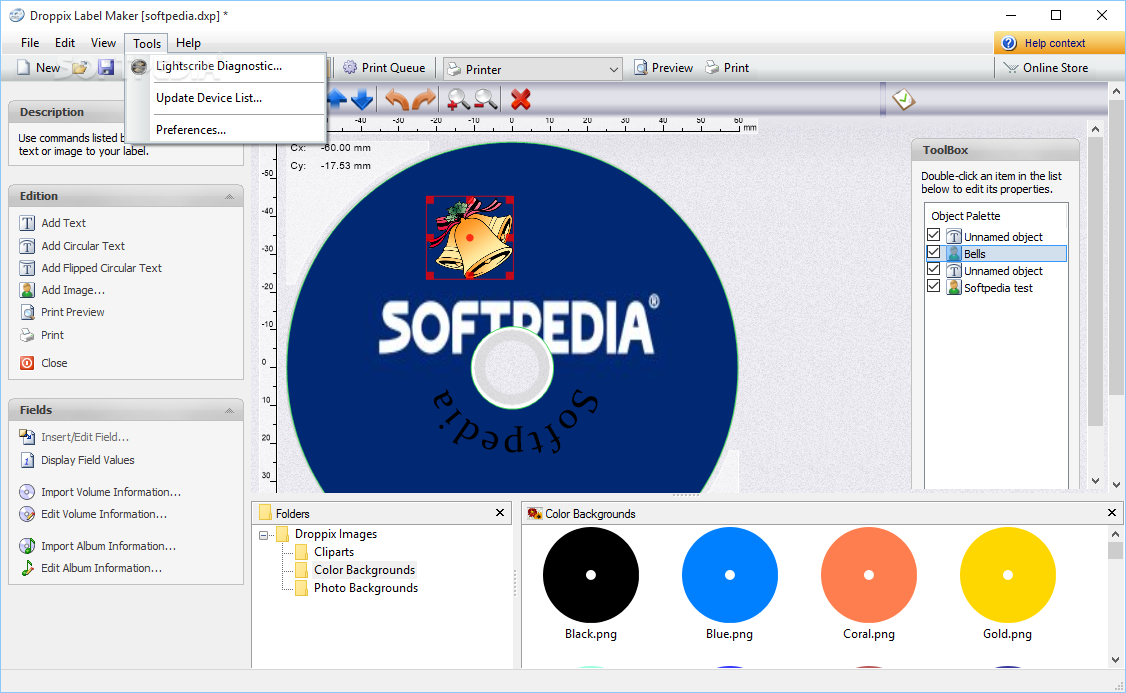This screenshot has width=1126, height=693.
Task: Click the Tools menu header
Action: coord(146,43)
